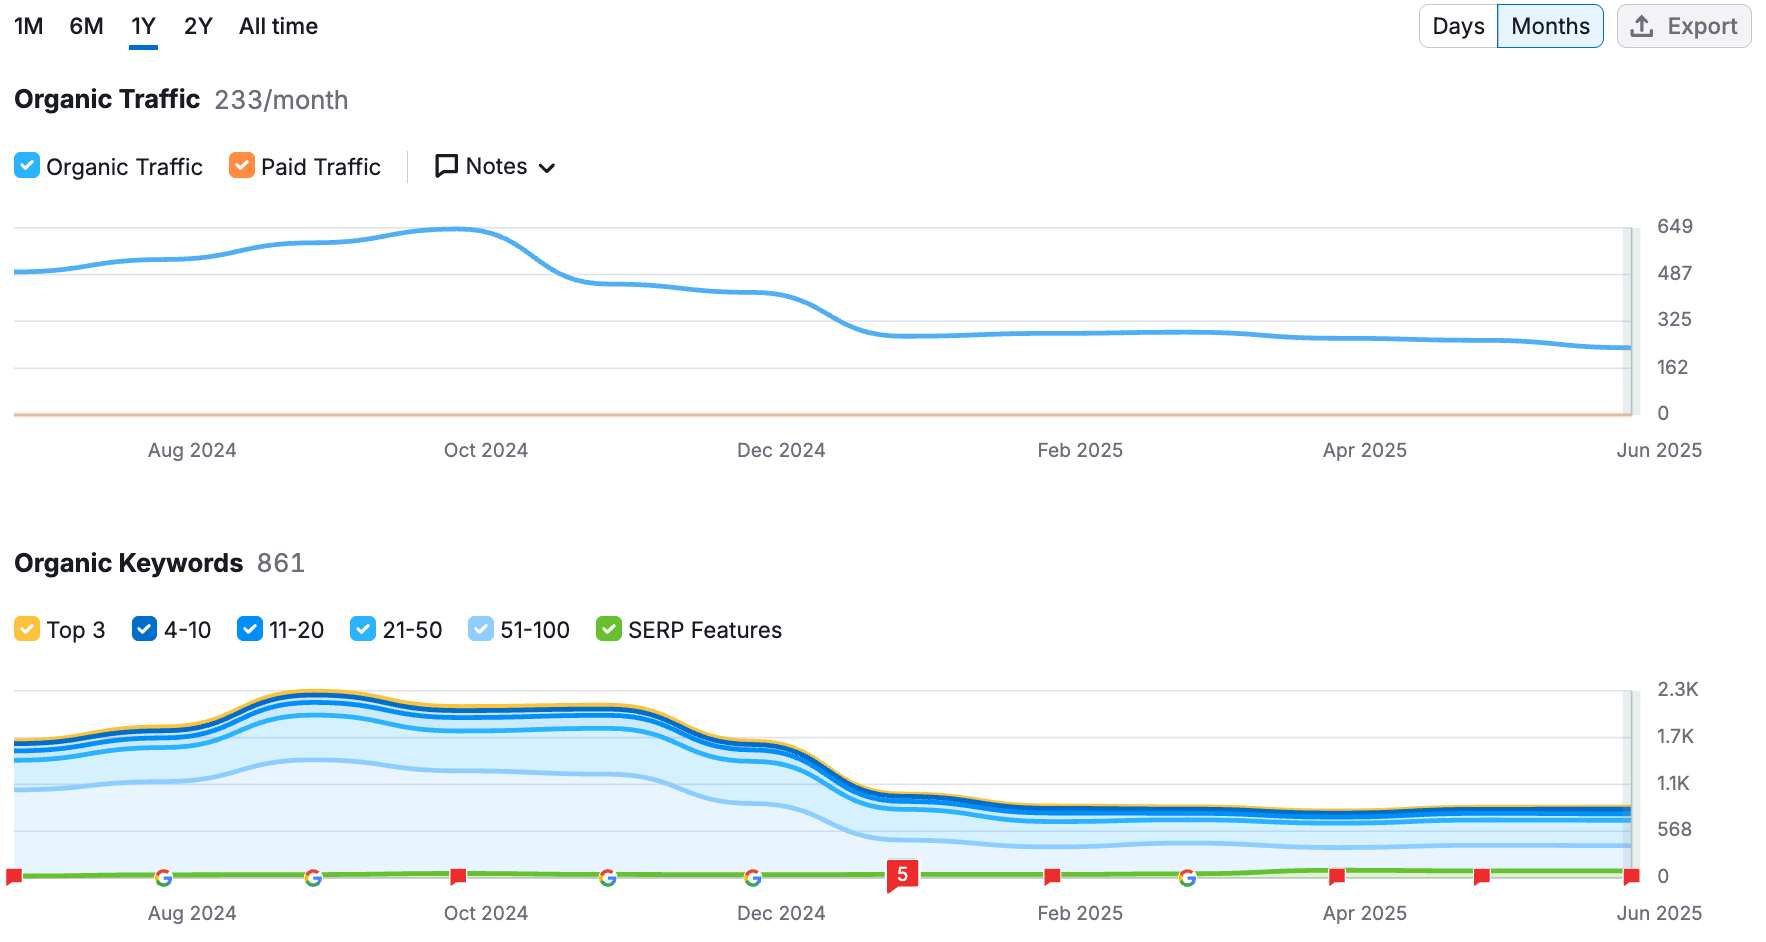Switch chart granularity to Days

pos(1458,26)
